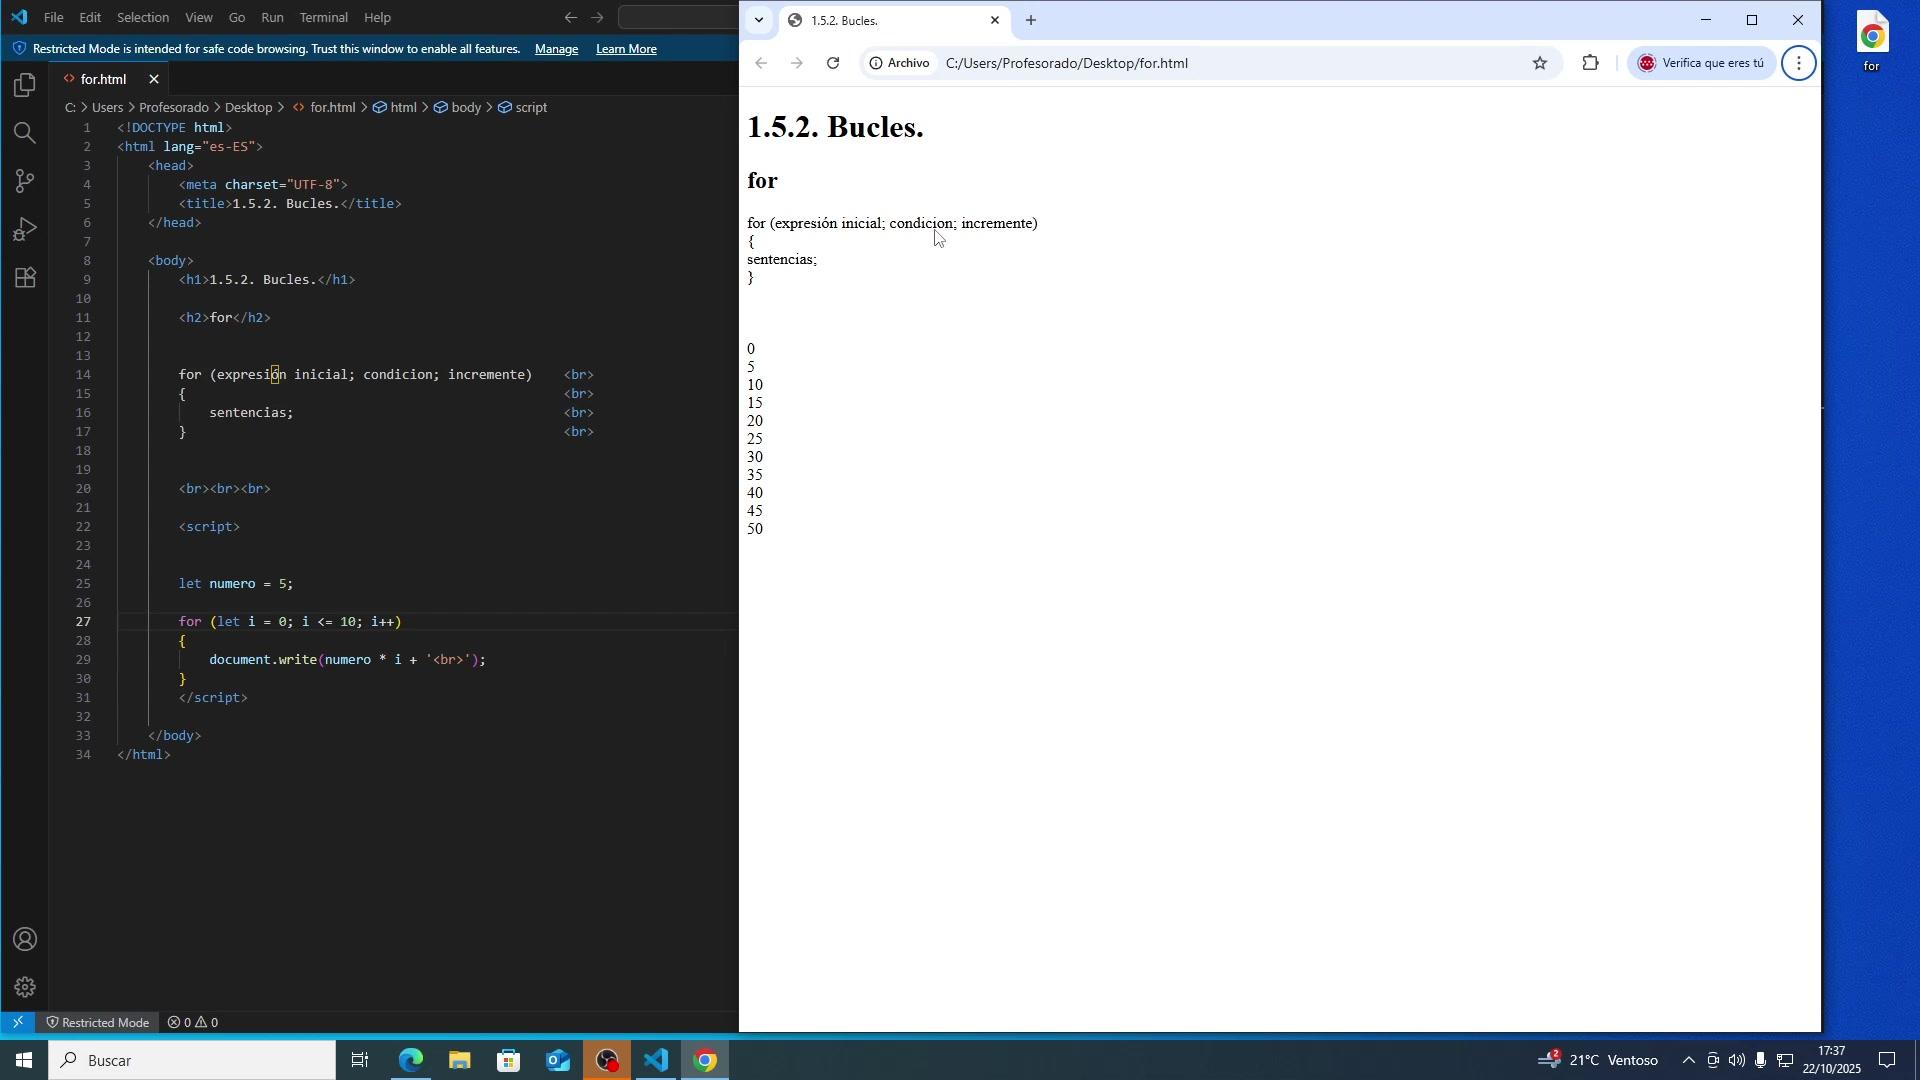Click the Chrome forward navigation button
This screenshot has width=1920, height=1080.
797,63
